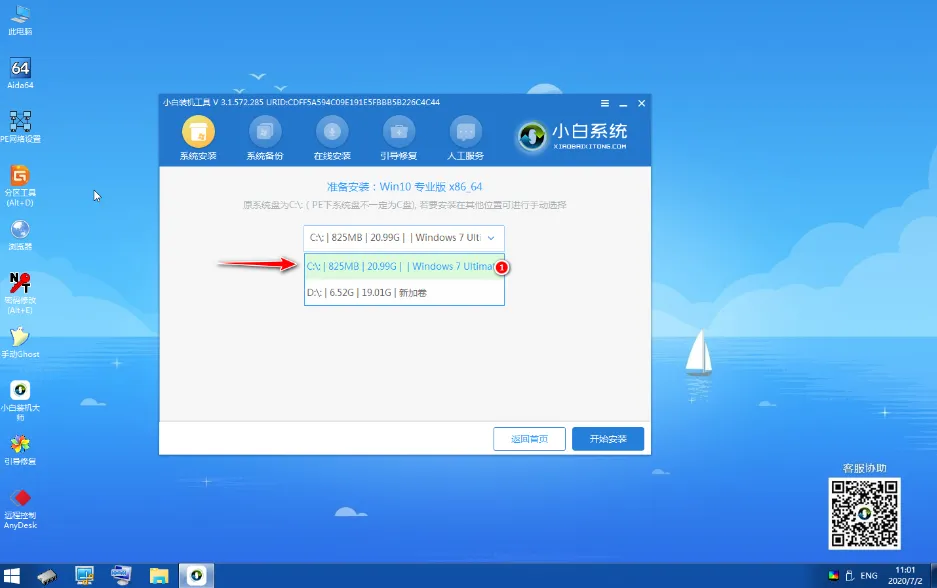937x588 pixels.
Task: Open the taskbar language indicator ENG
Action: [x=867, y=575]
